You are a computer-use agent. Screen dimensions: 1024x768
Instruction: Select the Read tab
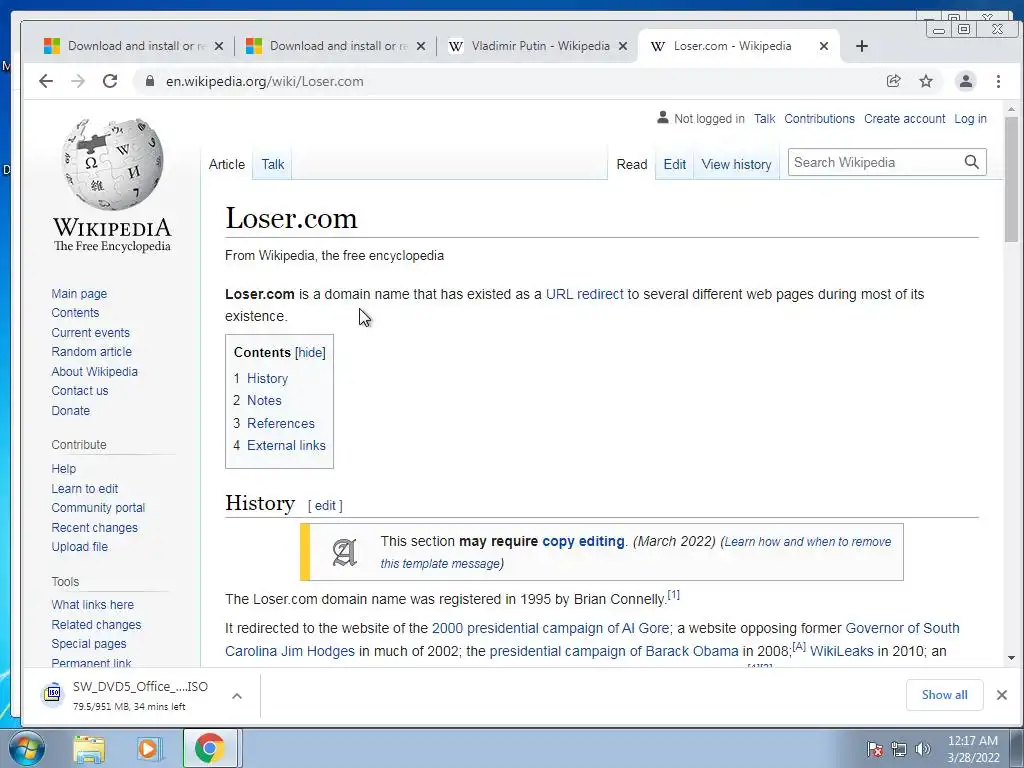(x=632, y=165)
